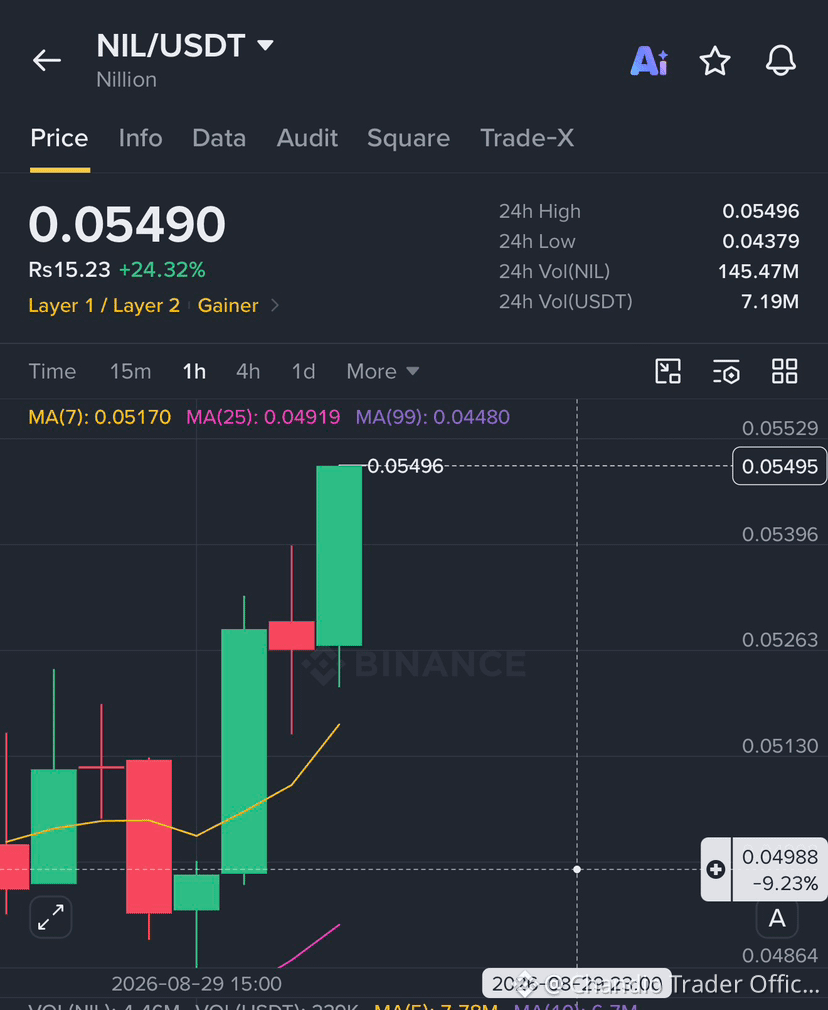
Task: Tap the Rs15.23 fiat price
Action: pos(70,269)
